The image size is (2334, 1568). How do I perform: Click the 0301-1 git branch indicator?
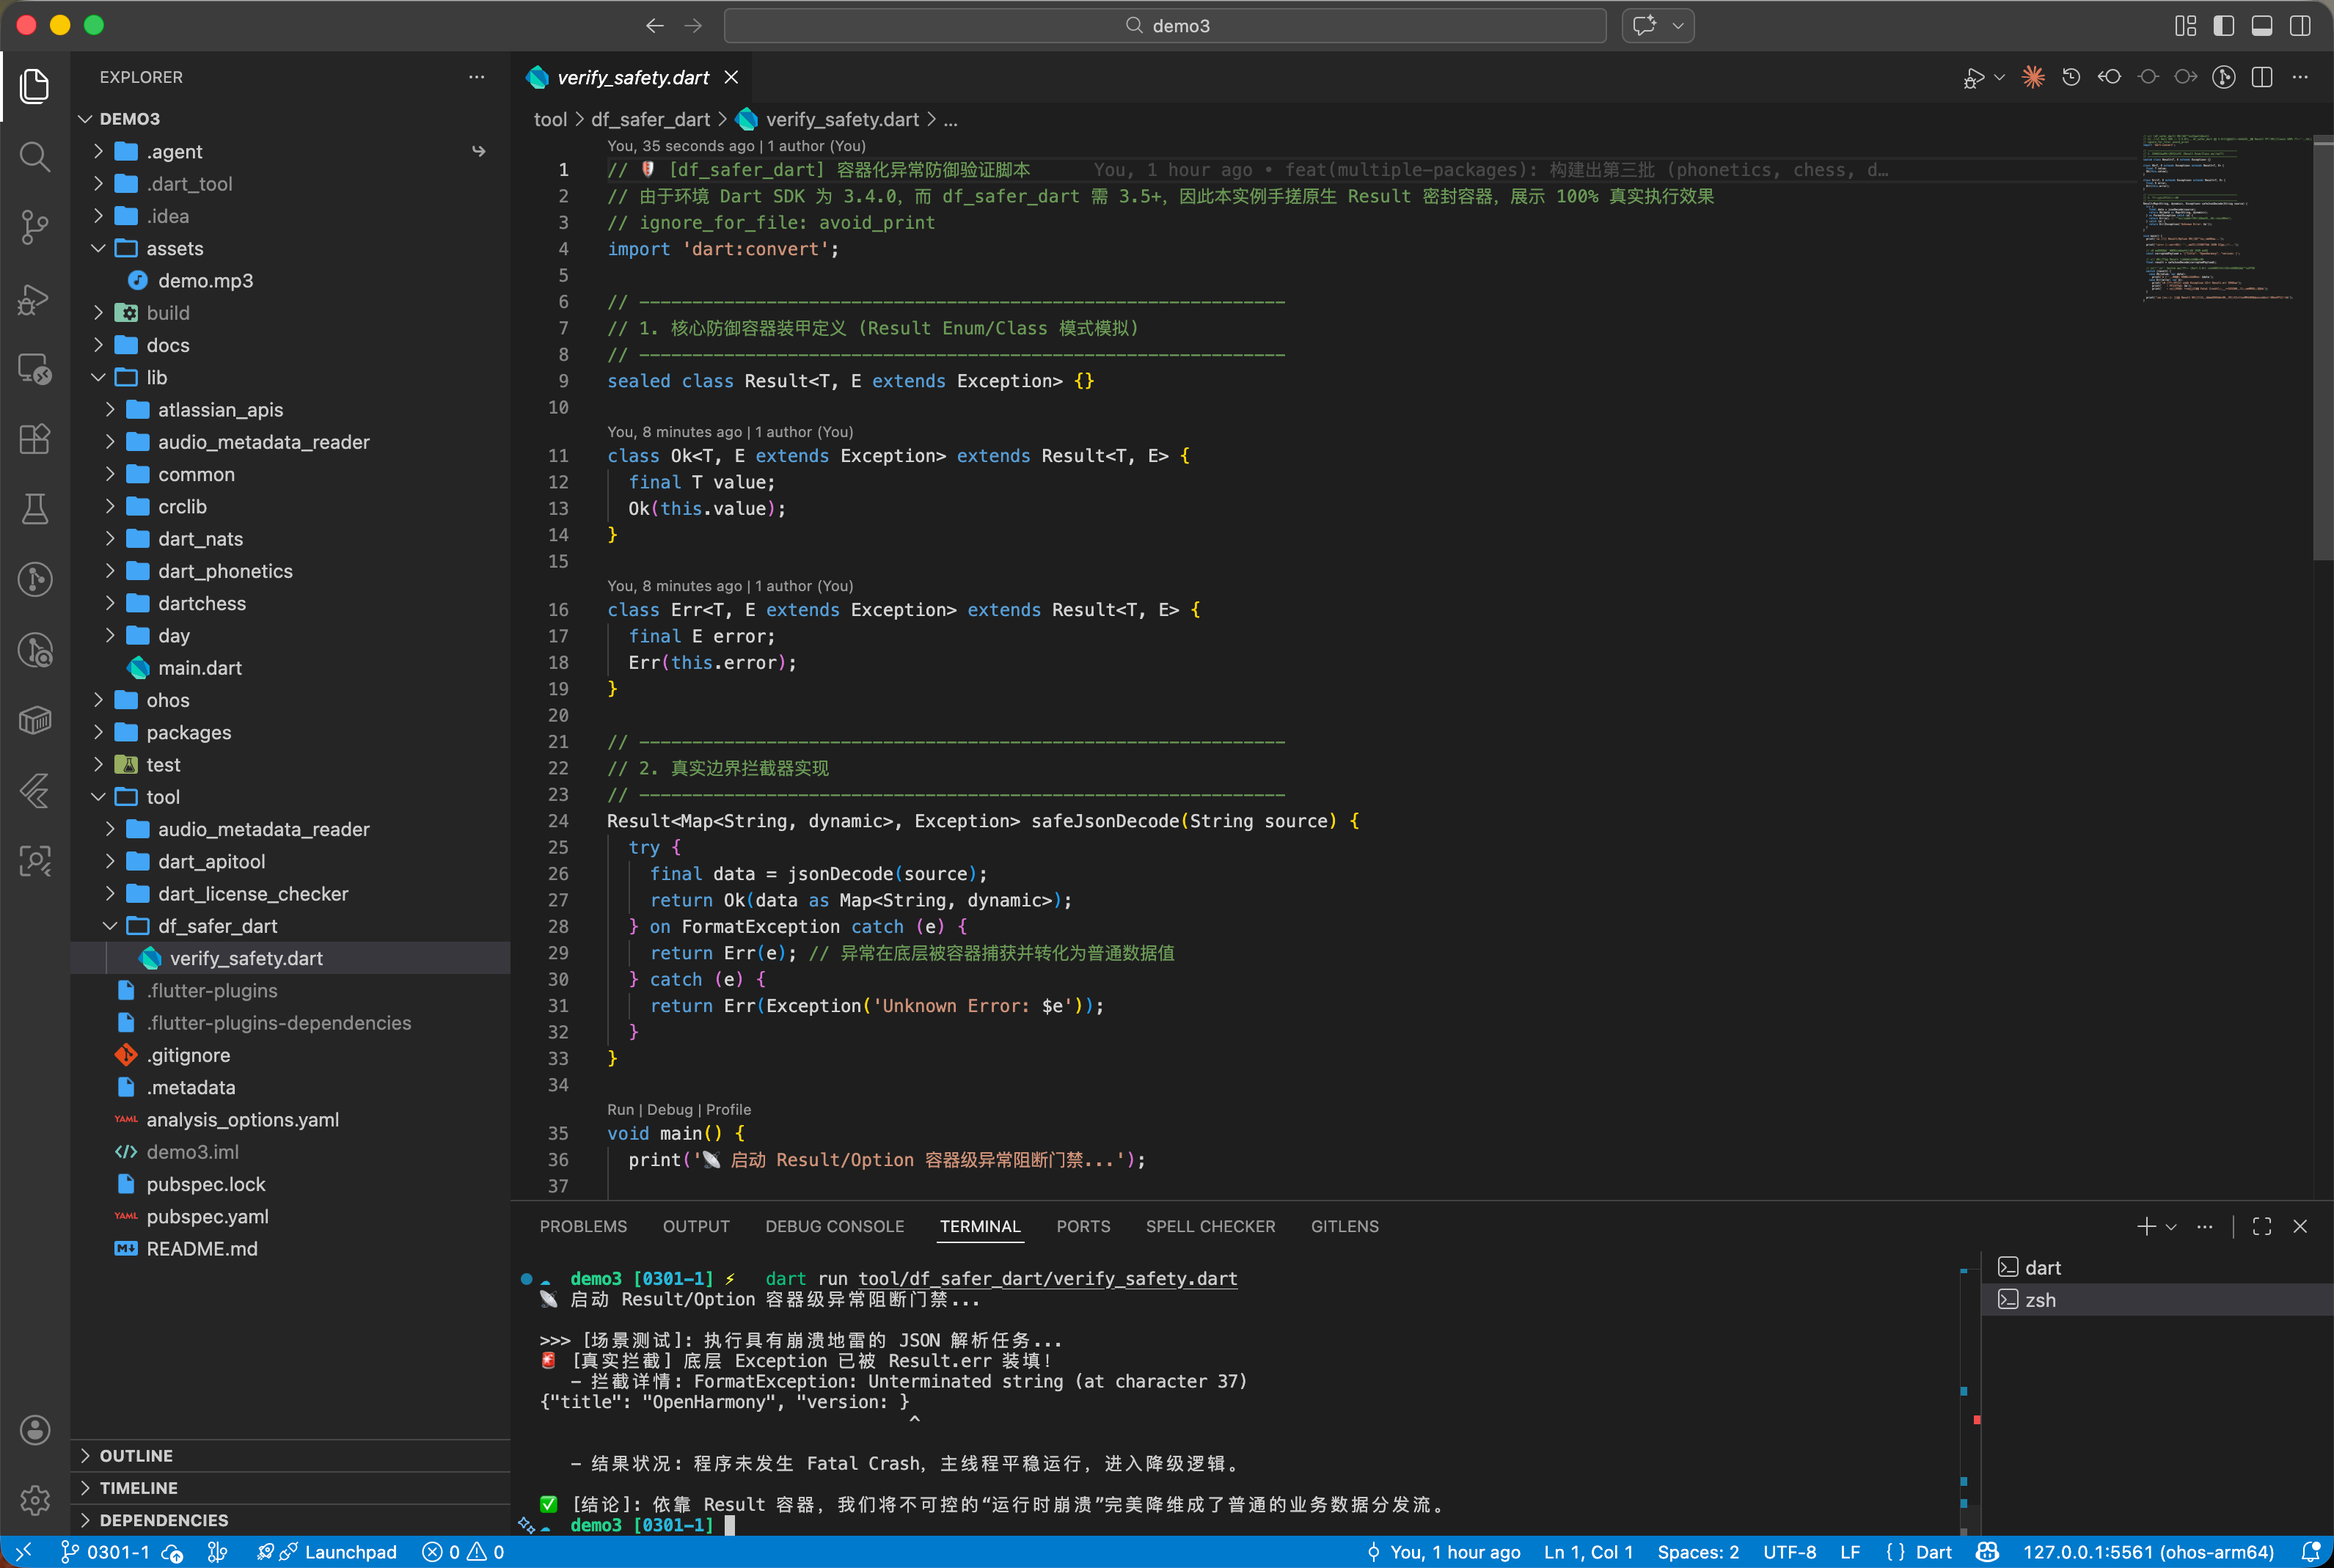point(106,1552)
